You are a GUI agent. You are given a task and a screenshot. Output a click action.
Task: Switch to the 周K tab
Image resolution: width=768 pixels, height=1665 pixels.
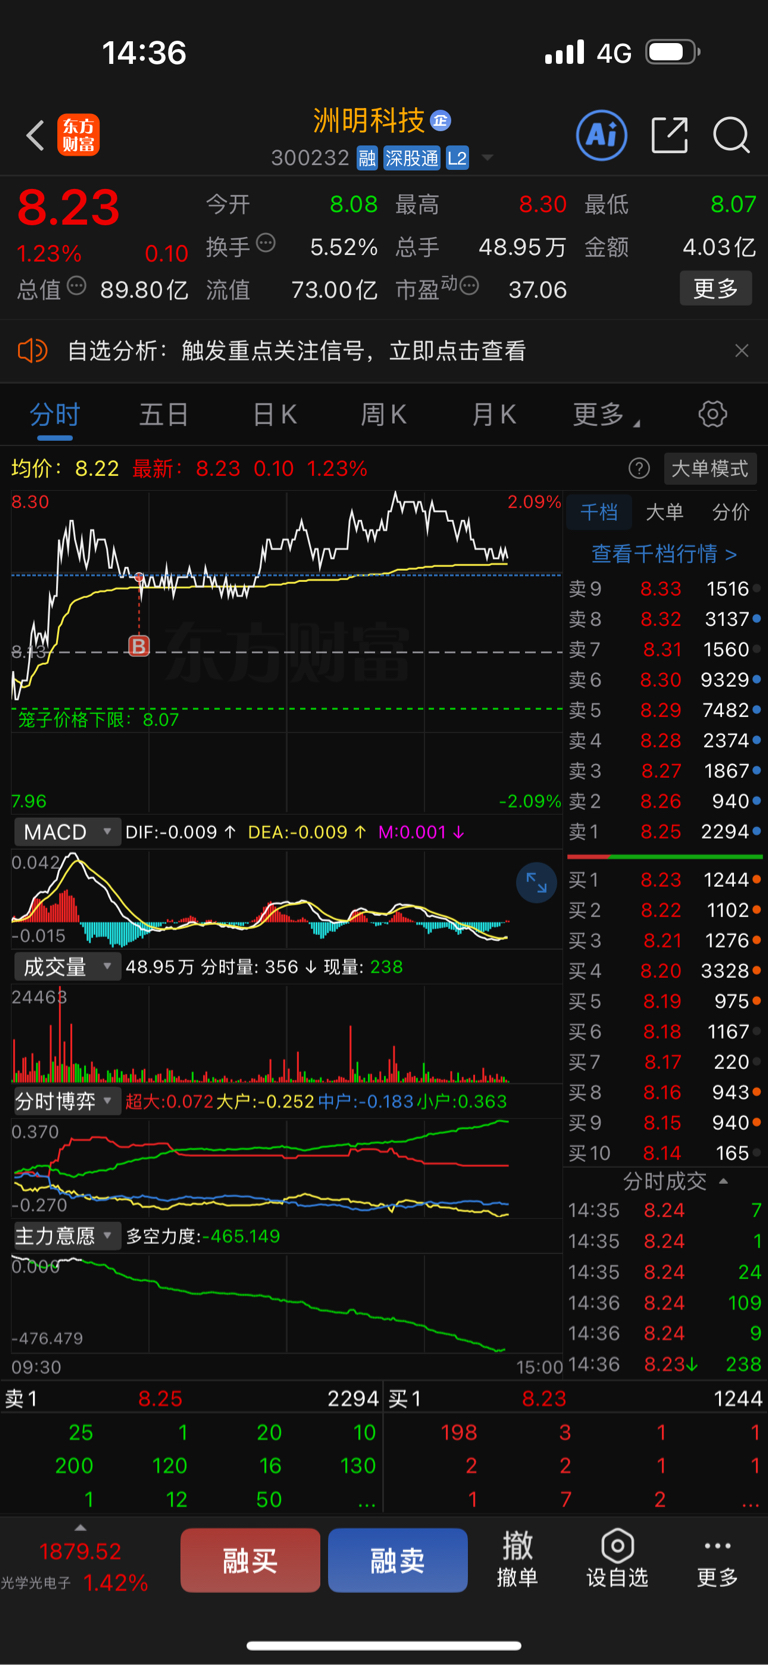(x=384, y=415)
